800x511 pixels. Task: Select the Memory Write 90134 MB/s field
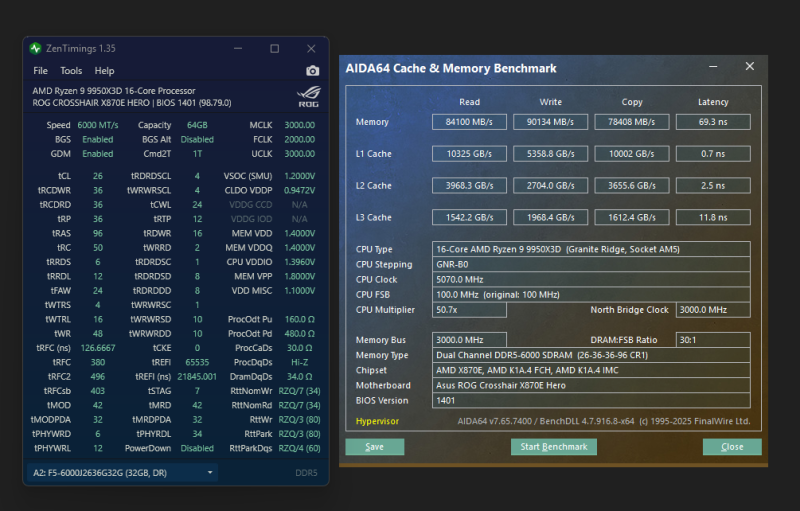click(550, 122)
